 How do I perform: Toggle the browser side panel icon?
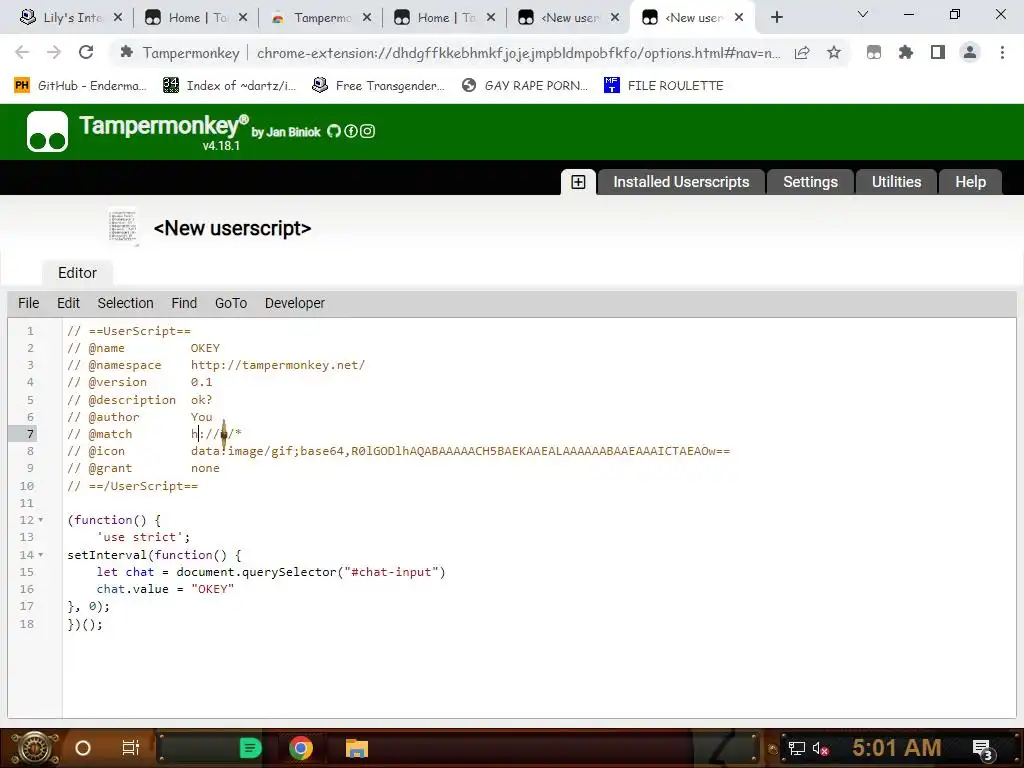click(x=938, y=53)
